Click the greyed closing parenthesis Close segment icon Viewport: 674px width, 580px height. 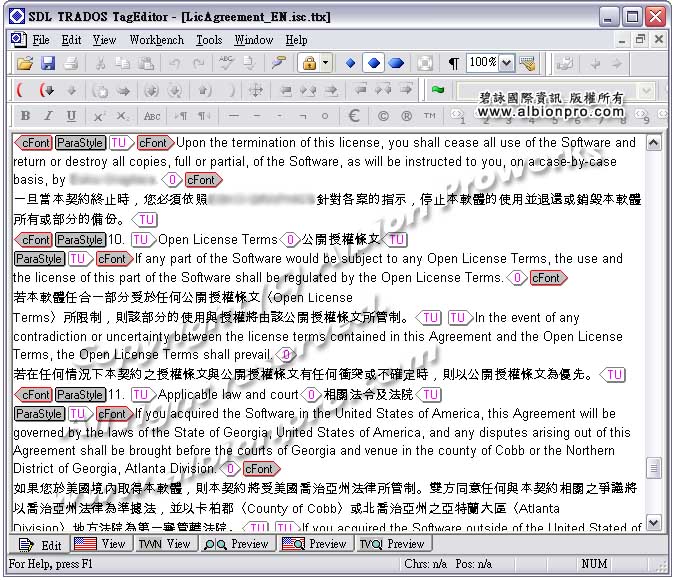(233, 90)
